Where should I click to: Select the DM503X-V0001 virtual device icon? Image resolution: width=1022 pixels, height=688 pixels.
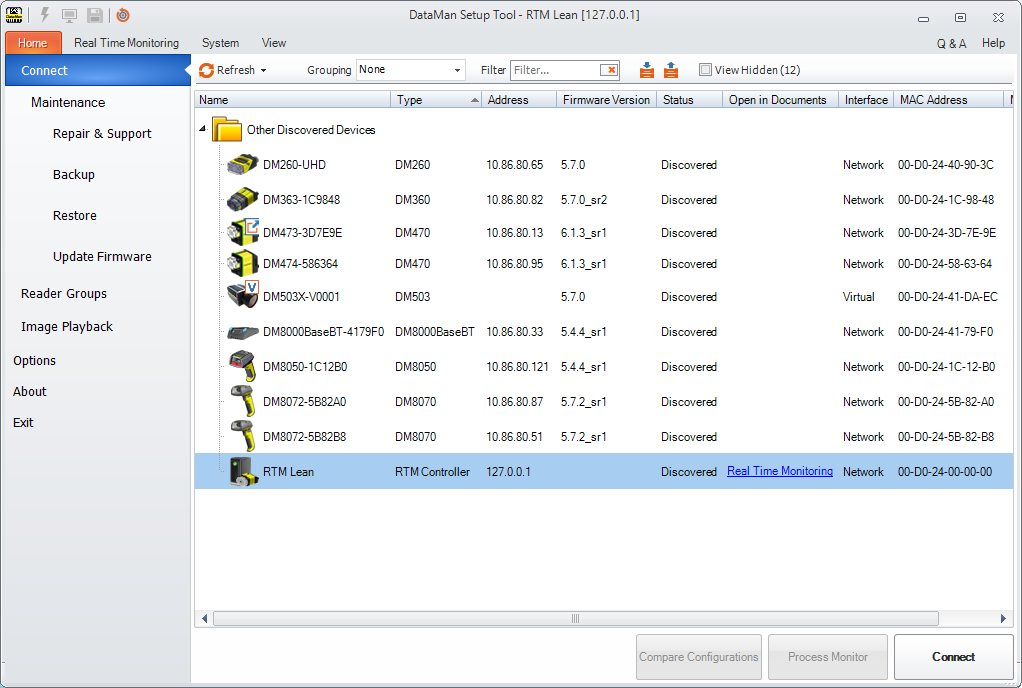point(243,296)
